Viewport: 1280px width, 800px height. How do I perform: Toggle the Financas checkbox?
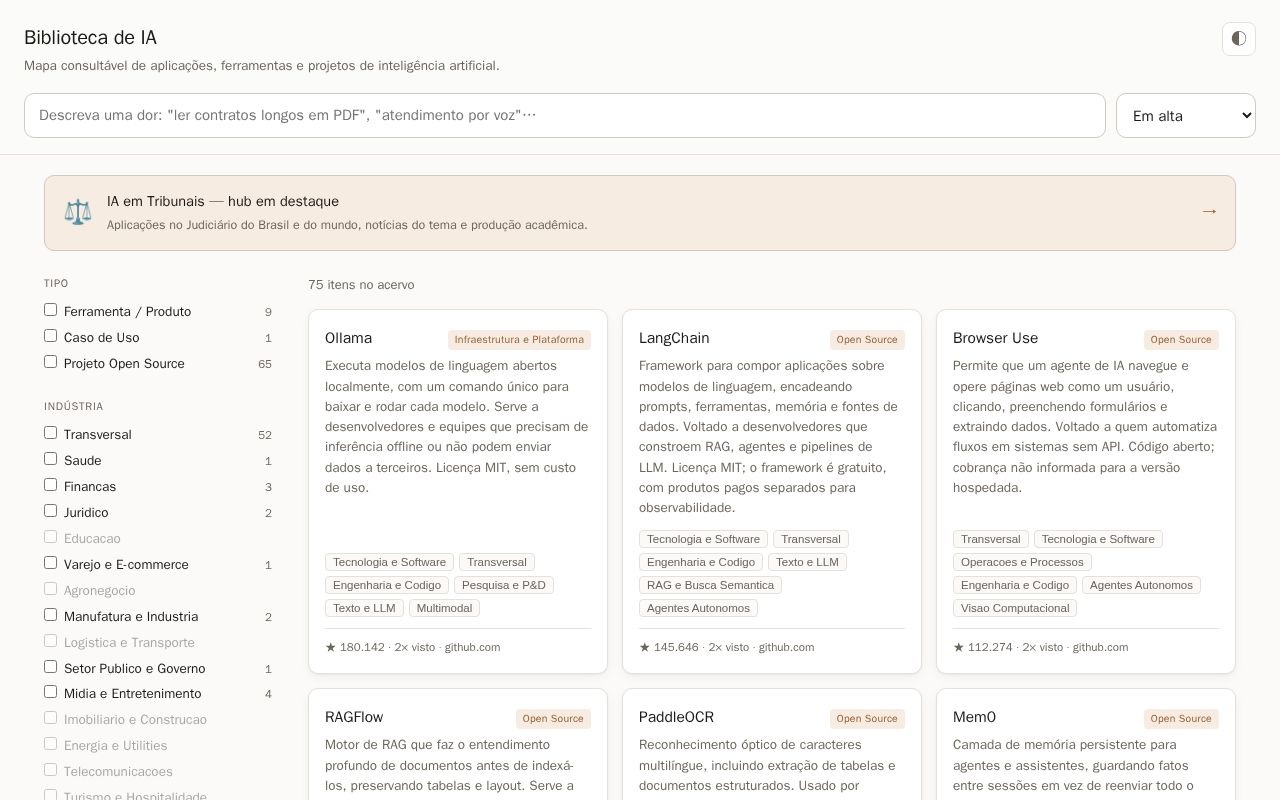50,485
